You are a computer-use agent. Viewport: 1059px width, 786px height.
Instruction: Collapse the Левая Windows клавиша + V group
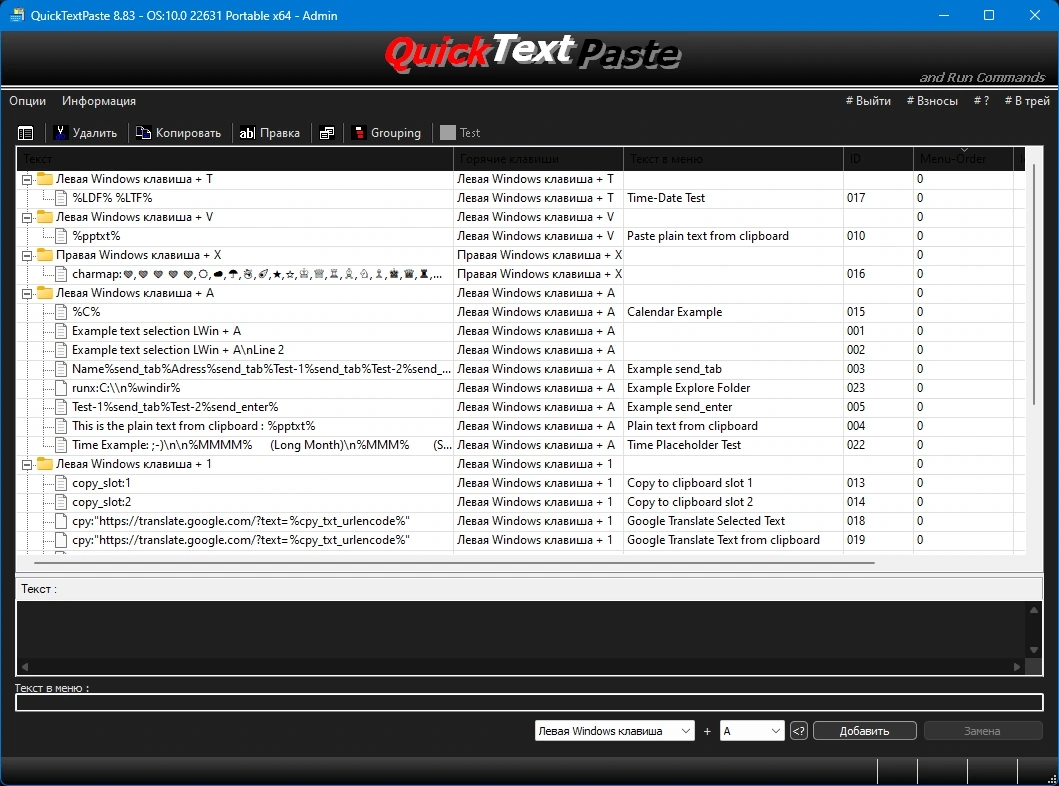tap(27, 217)
